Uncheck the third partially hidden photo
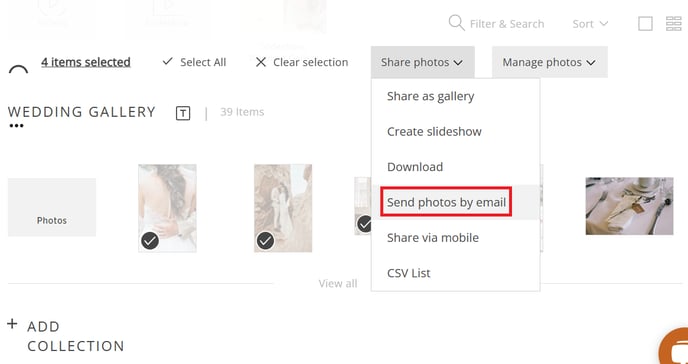 (x=364, y=224)
